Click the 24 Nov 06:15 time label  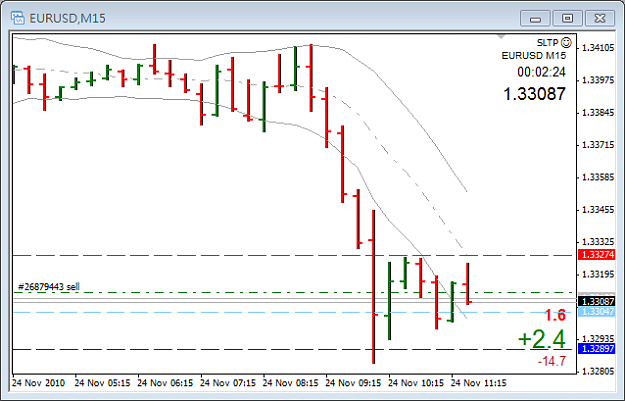[165, 383]
